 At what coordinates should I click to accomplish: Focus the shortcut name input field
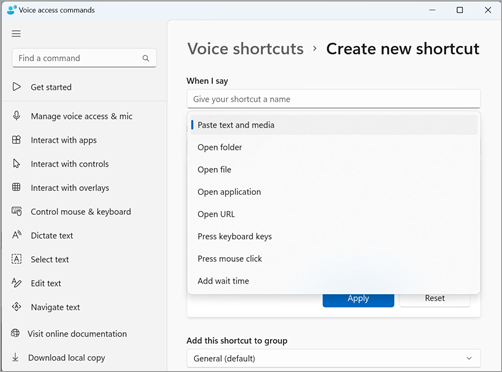pyautogui.click(x=333, y=99)
